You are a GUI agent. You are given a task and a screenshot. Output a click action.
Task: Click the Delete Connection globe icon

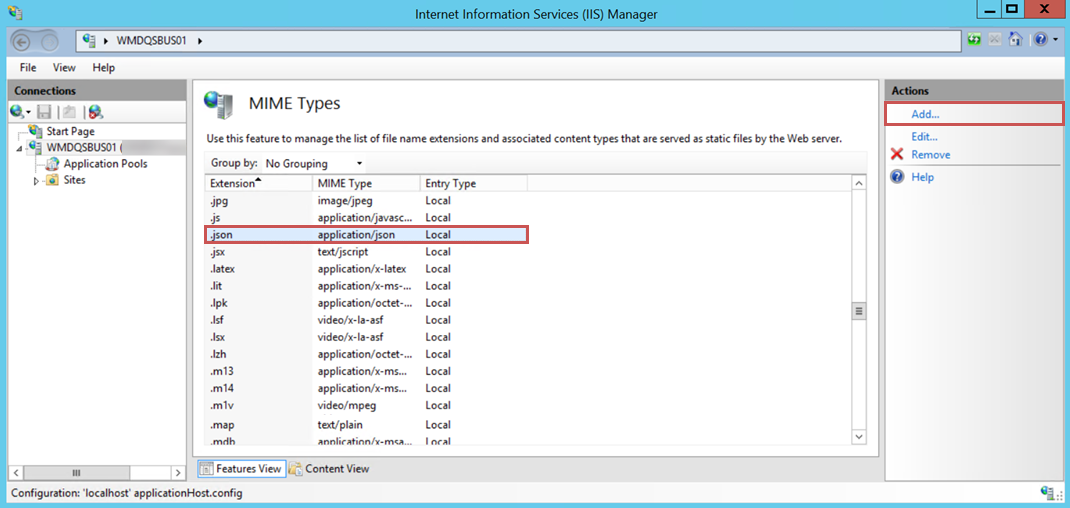(95, 112)
